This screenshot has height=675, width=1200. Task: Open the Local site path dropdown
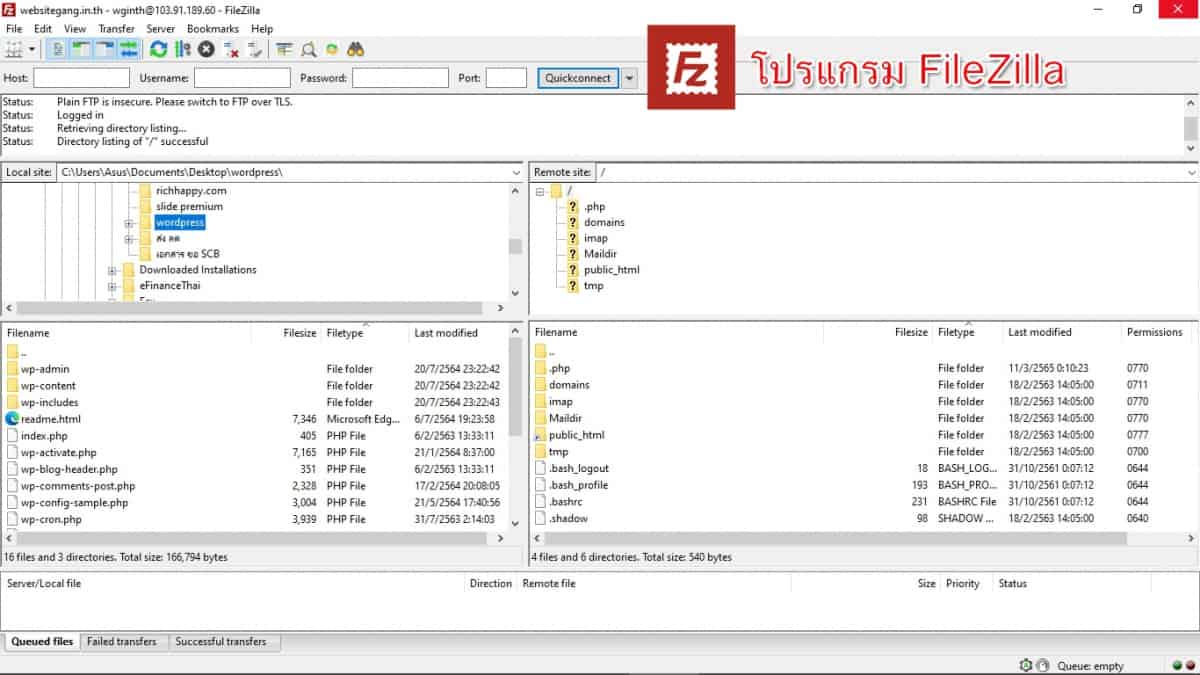click(x=516, y=172)
